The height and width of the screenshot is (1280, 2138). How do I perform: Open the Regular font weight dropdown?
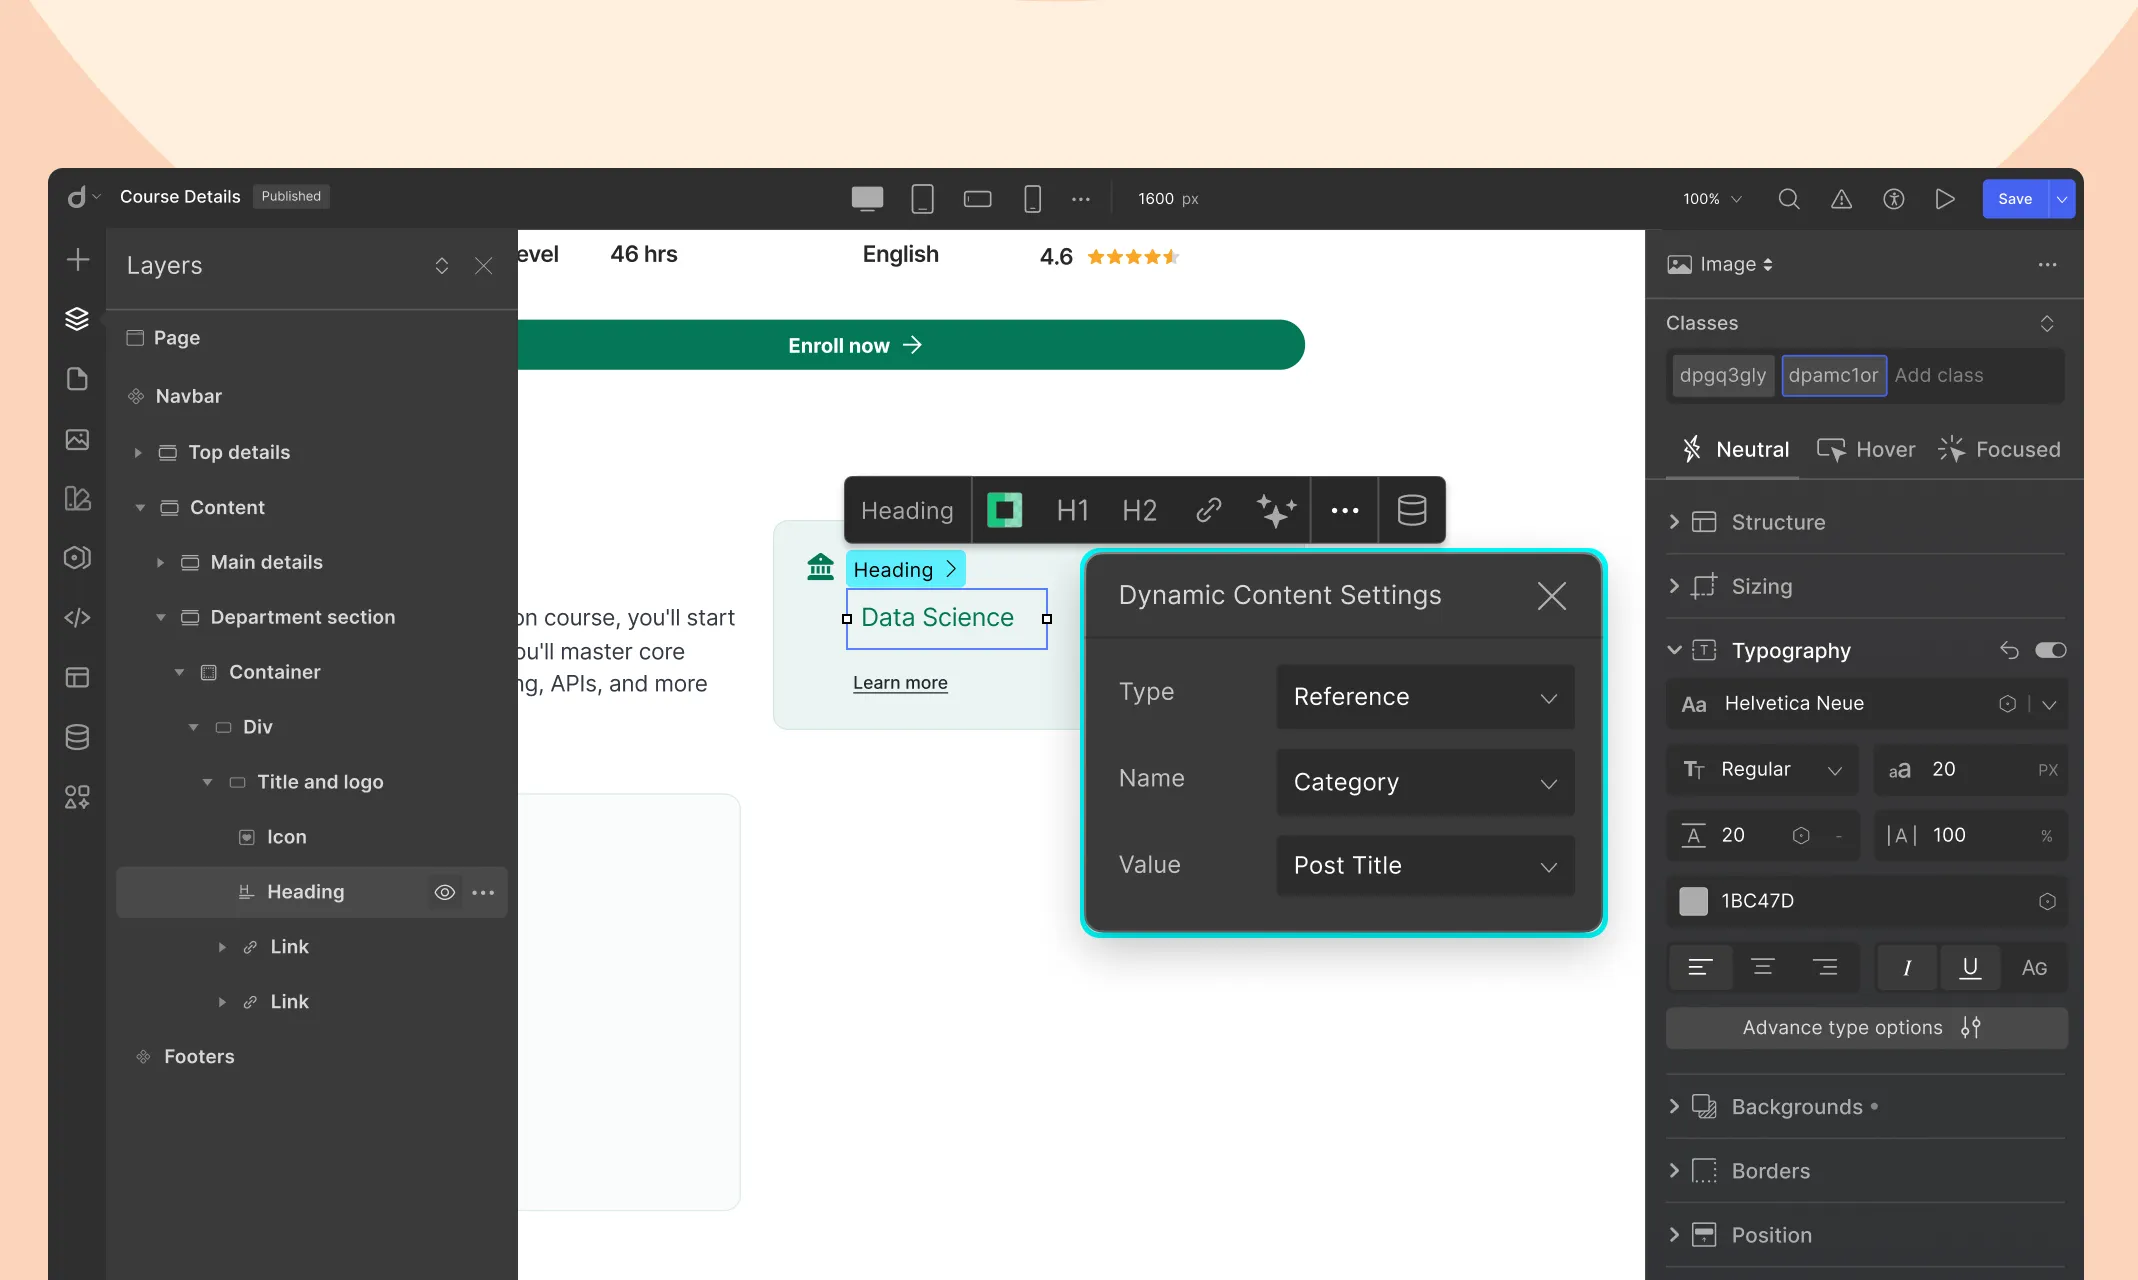click(1762, 770)
